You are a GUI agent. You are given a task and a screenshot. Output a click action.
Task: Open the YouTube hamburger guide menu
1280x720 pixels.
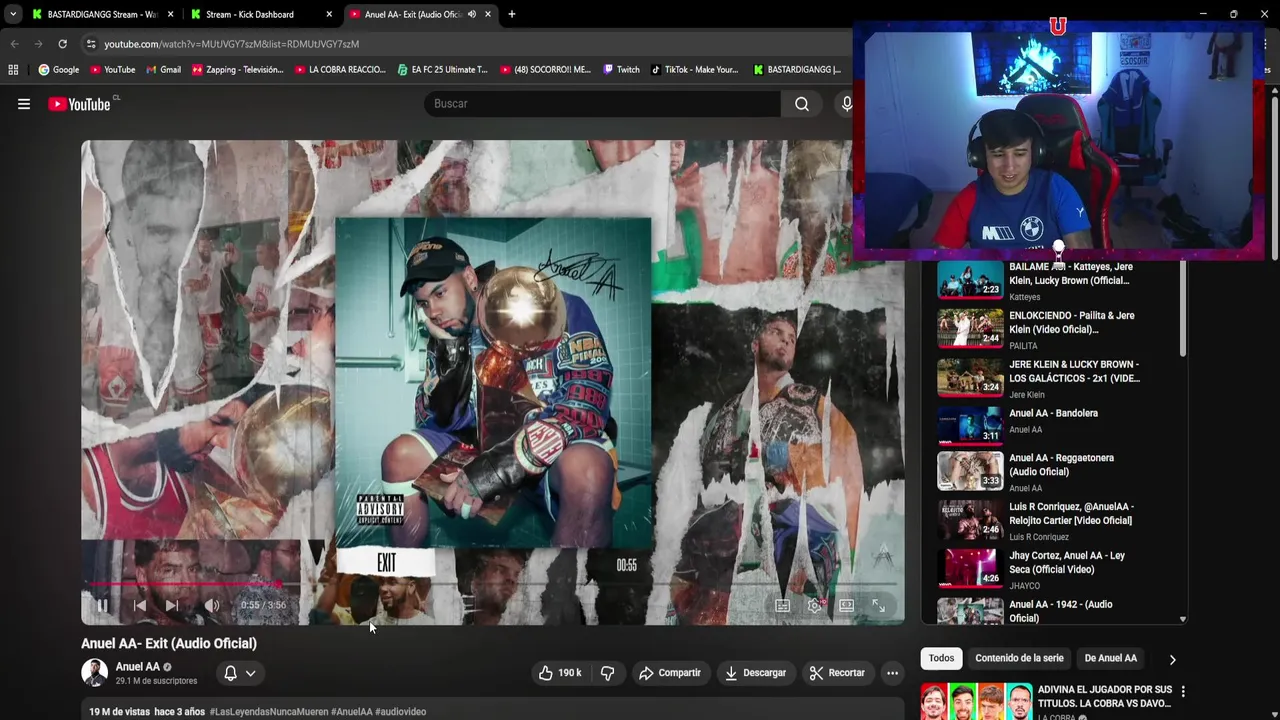(x=24, y=104)
